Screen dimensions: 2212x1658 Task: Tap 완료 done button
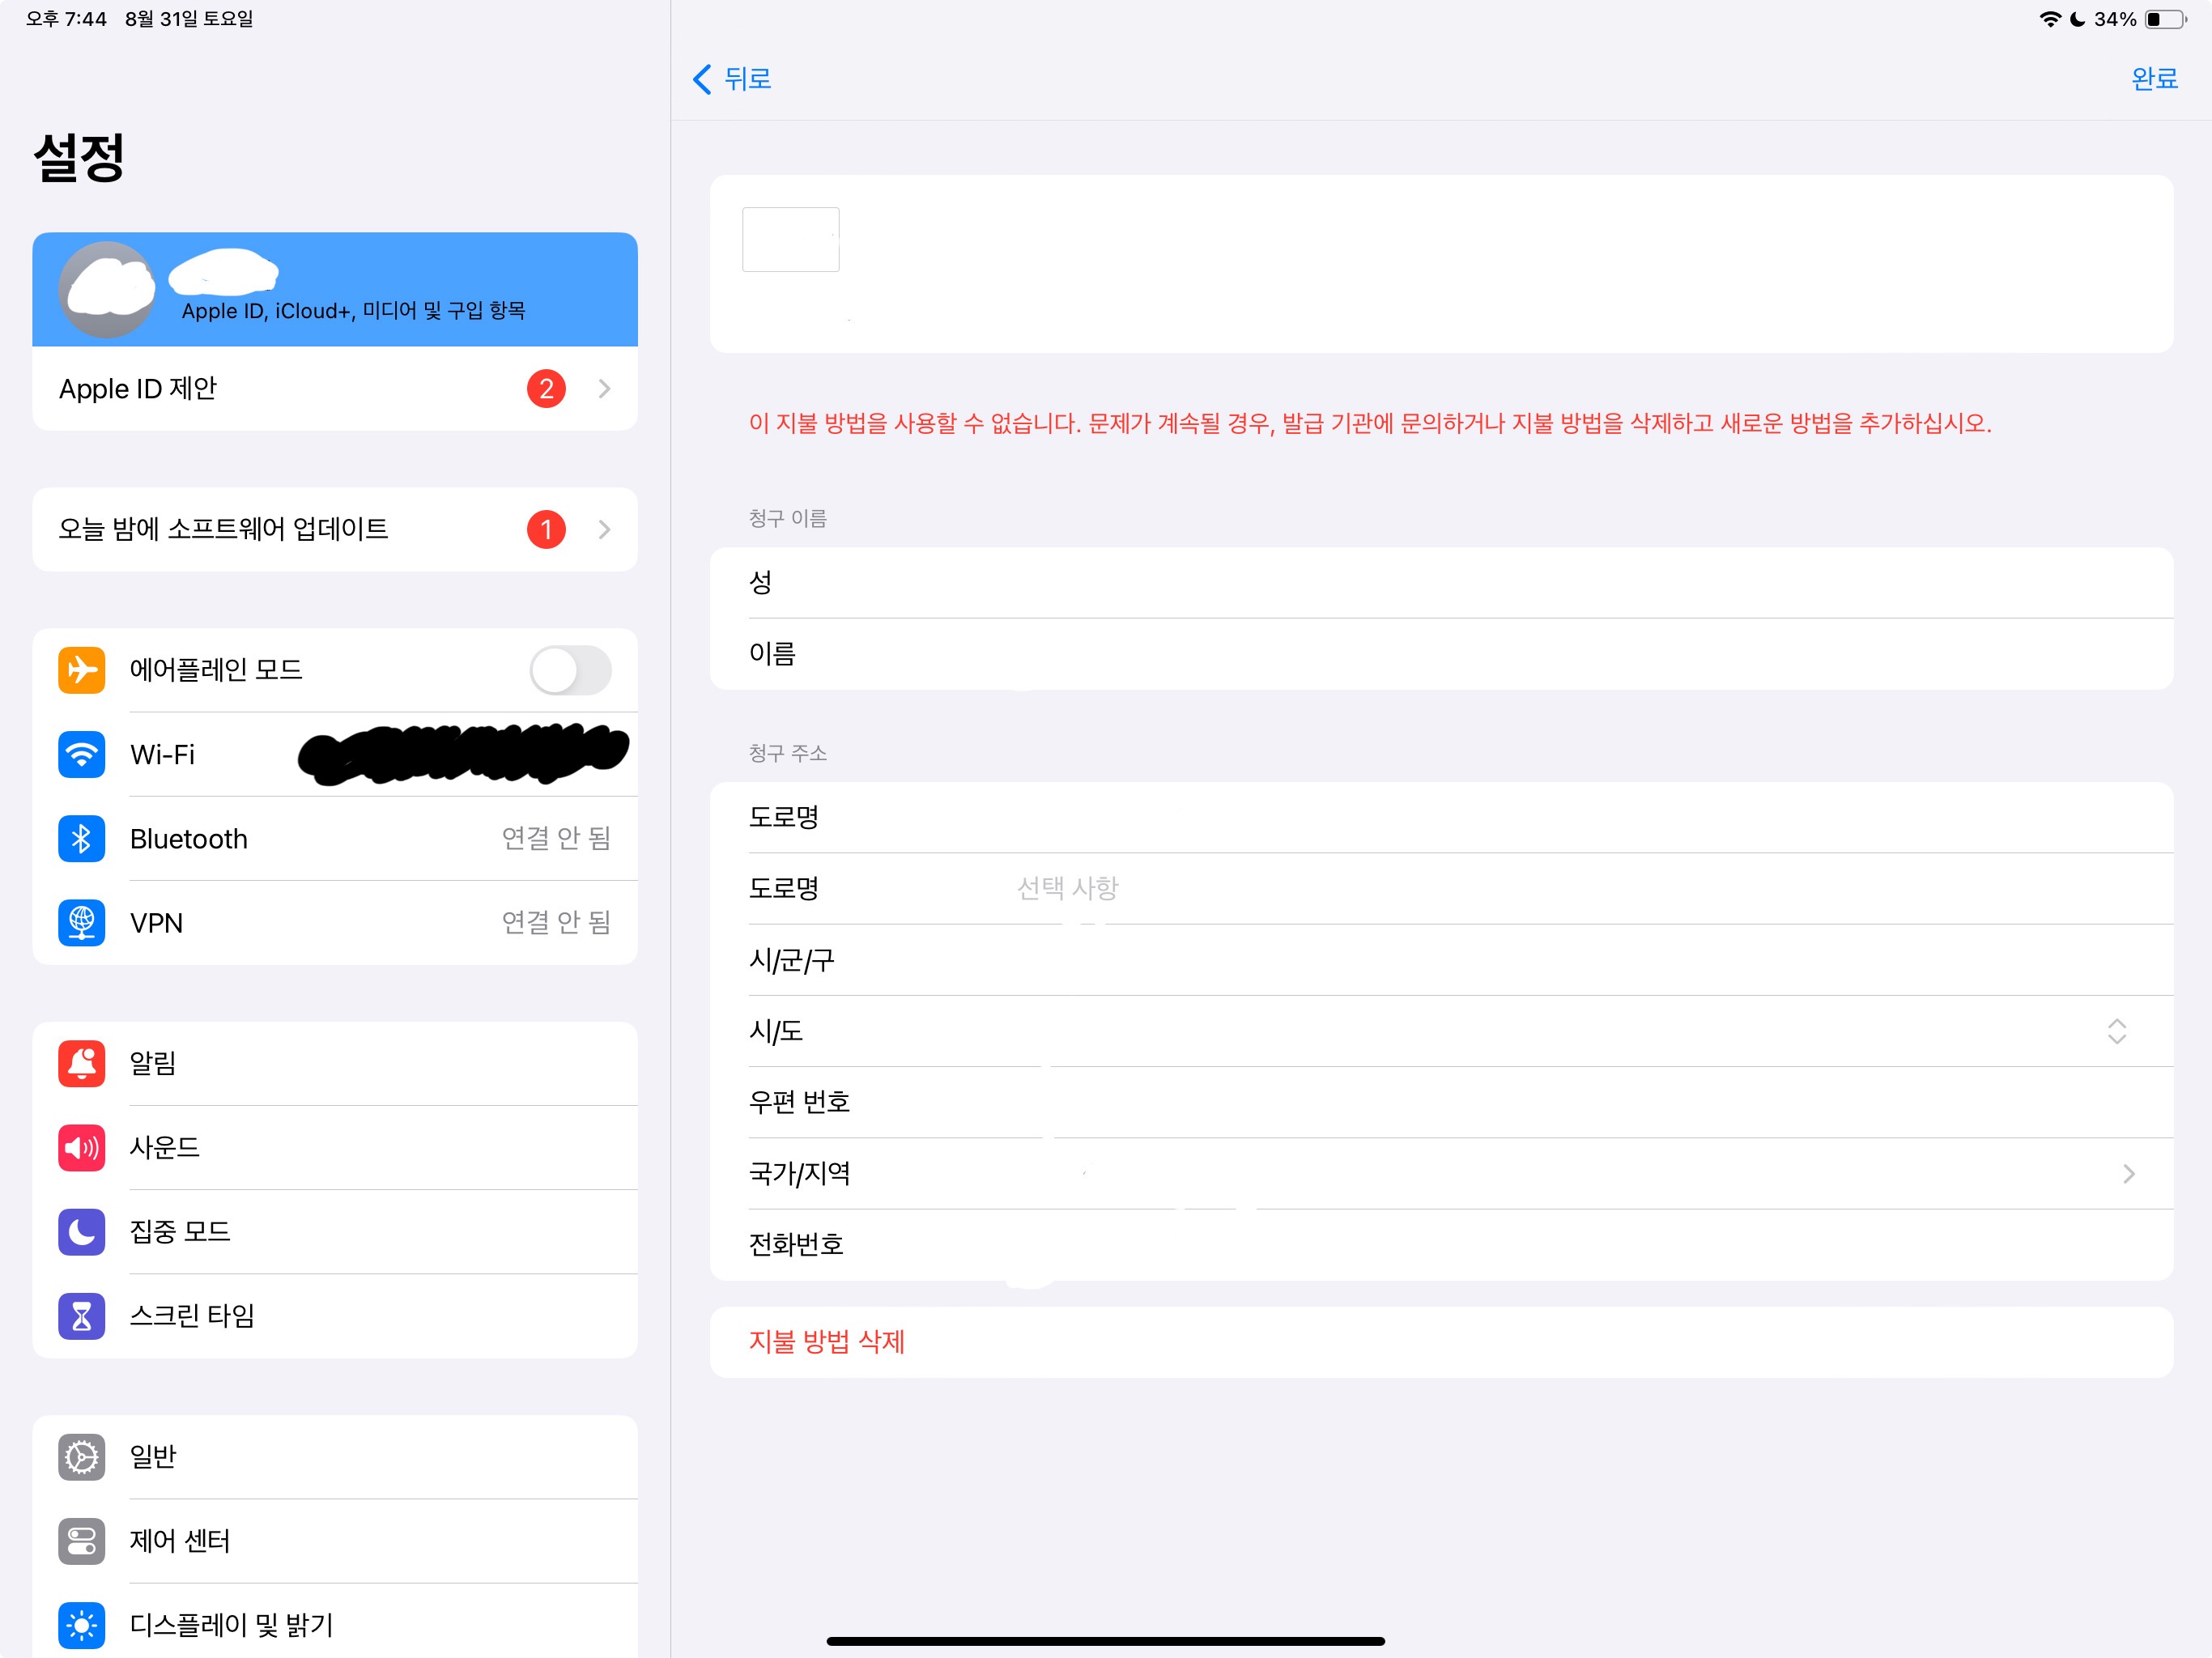point(2154,79)
